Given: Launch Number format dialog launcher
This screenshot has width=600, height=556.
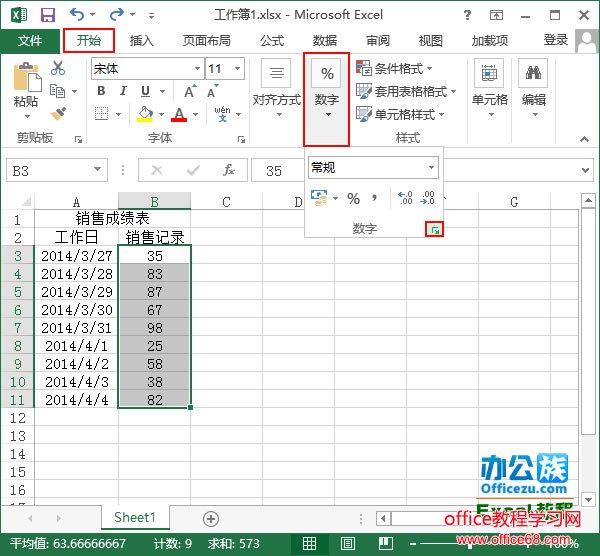Looking at the screenshot, I should (x=435, y=230).
